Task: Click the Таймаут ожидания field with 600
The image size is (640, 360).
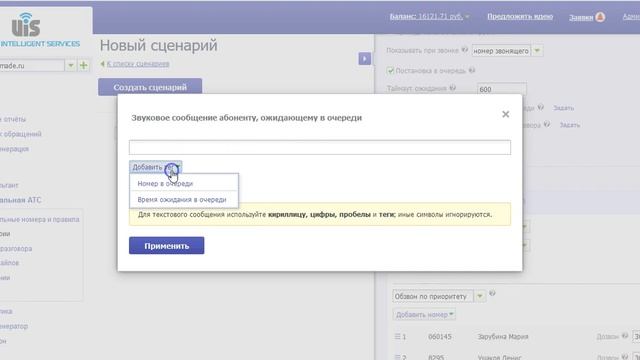Action: pyautogui.click(x=501, y=89)
